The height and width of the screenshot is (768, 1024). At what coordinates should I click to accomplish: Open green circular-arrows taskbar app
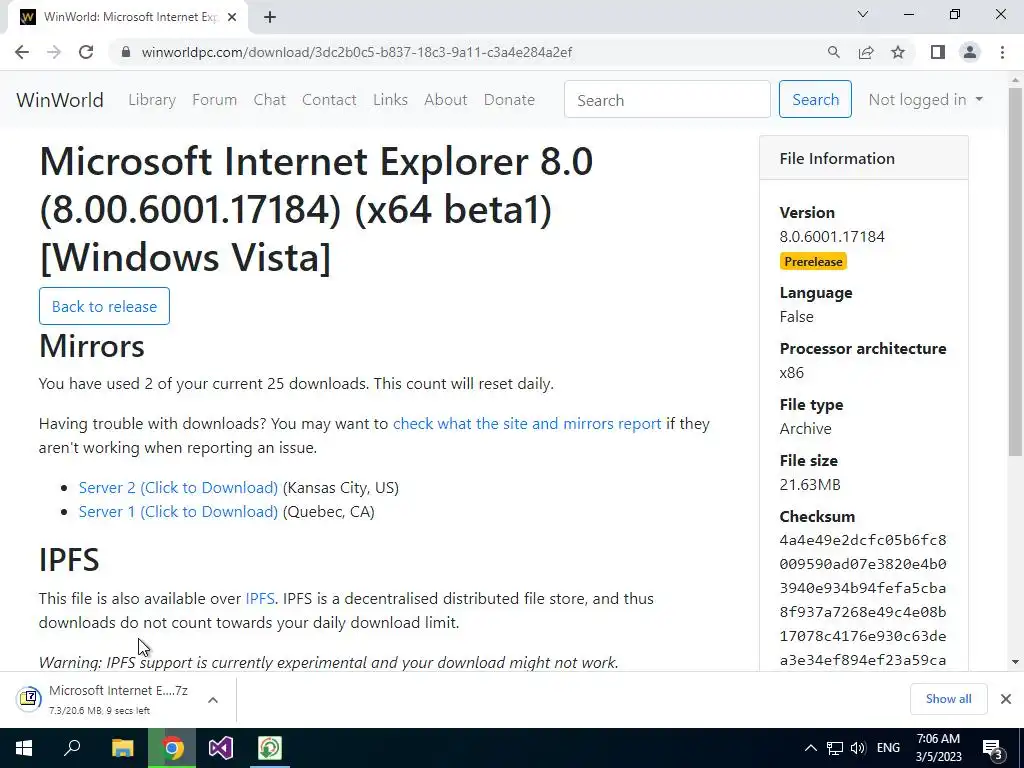tap(270, 748)
